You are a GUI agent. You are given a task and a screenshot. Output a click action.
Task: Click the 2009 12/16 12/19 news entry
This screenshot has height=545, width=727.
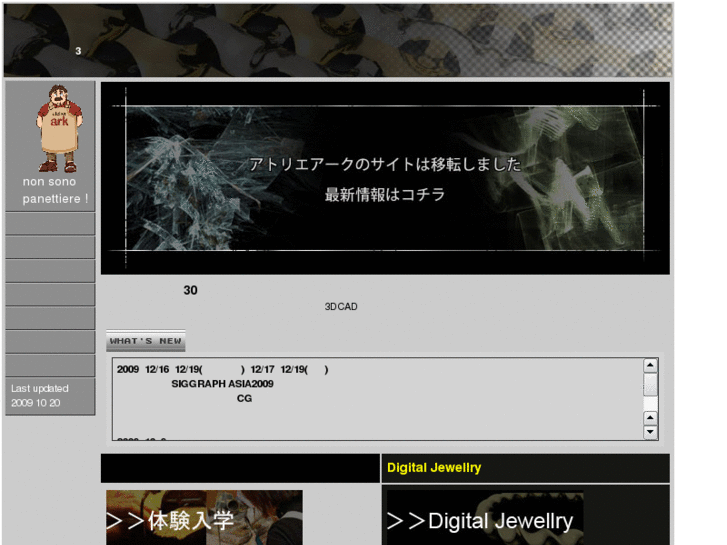(x=223, y=370)
